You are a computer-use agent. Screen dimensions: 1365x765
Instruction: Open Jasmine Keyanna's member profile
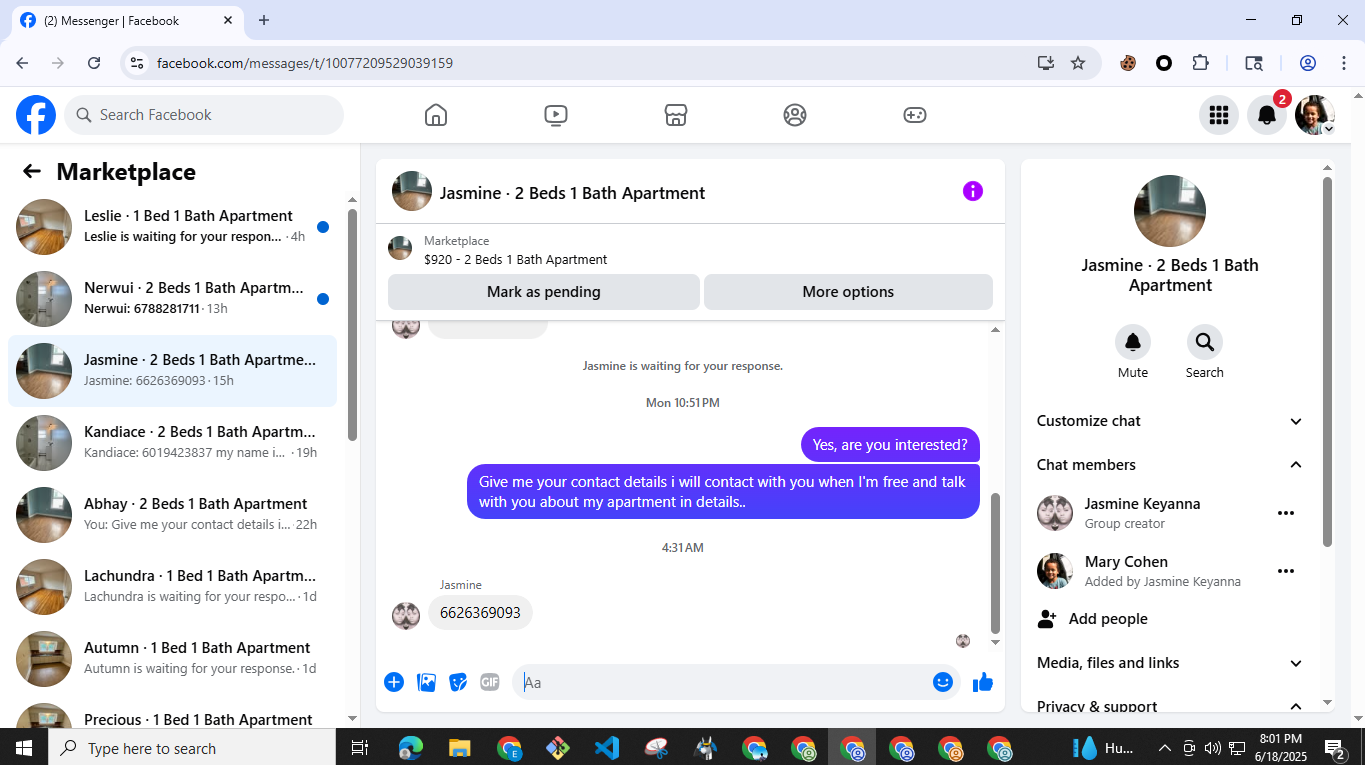(1142, 504)
